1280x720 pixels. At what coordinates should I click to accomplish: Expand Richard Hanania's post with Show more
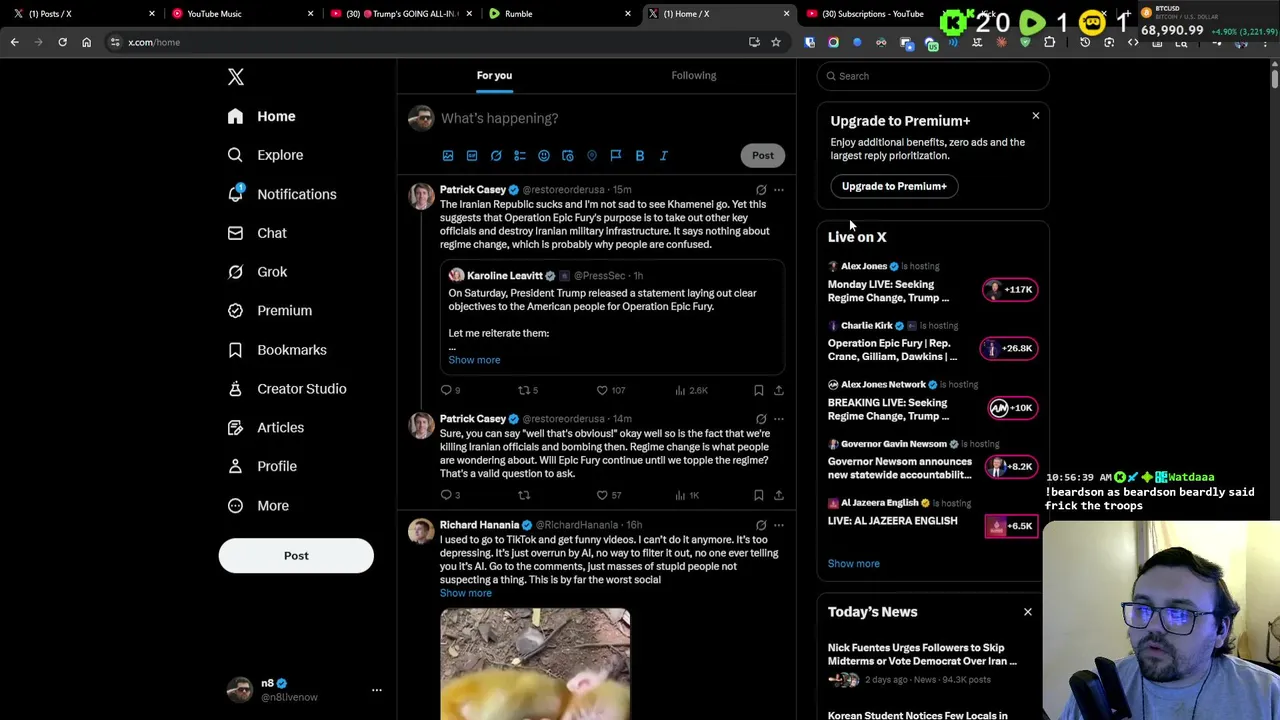[x=466, y=593]
